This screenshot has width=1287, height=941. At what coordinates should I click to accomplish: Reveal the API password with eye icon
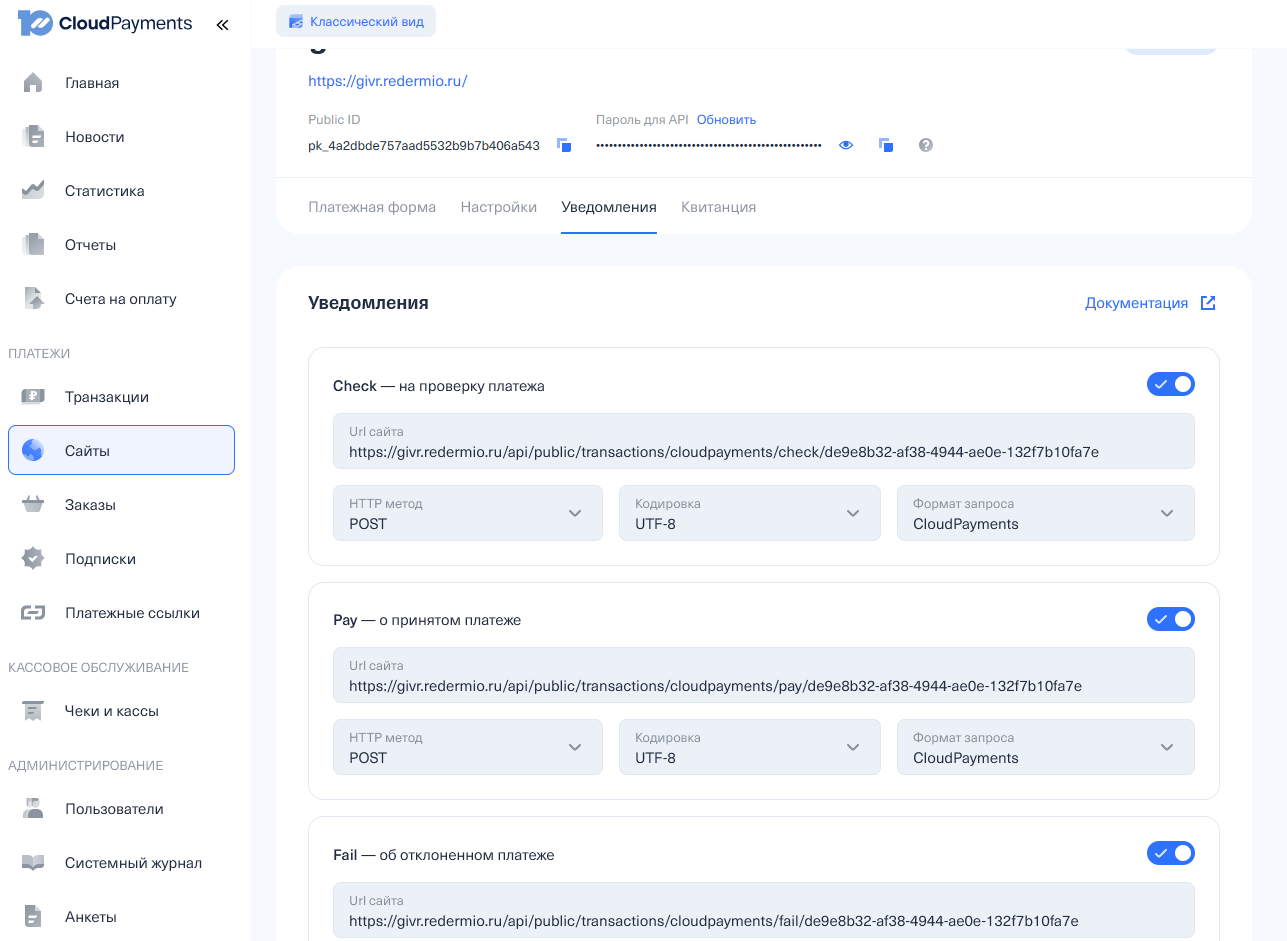coord(846,145)
